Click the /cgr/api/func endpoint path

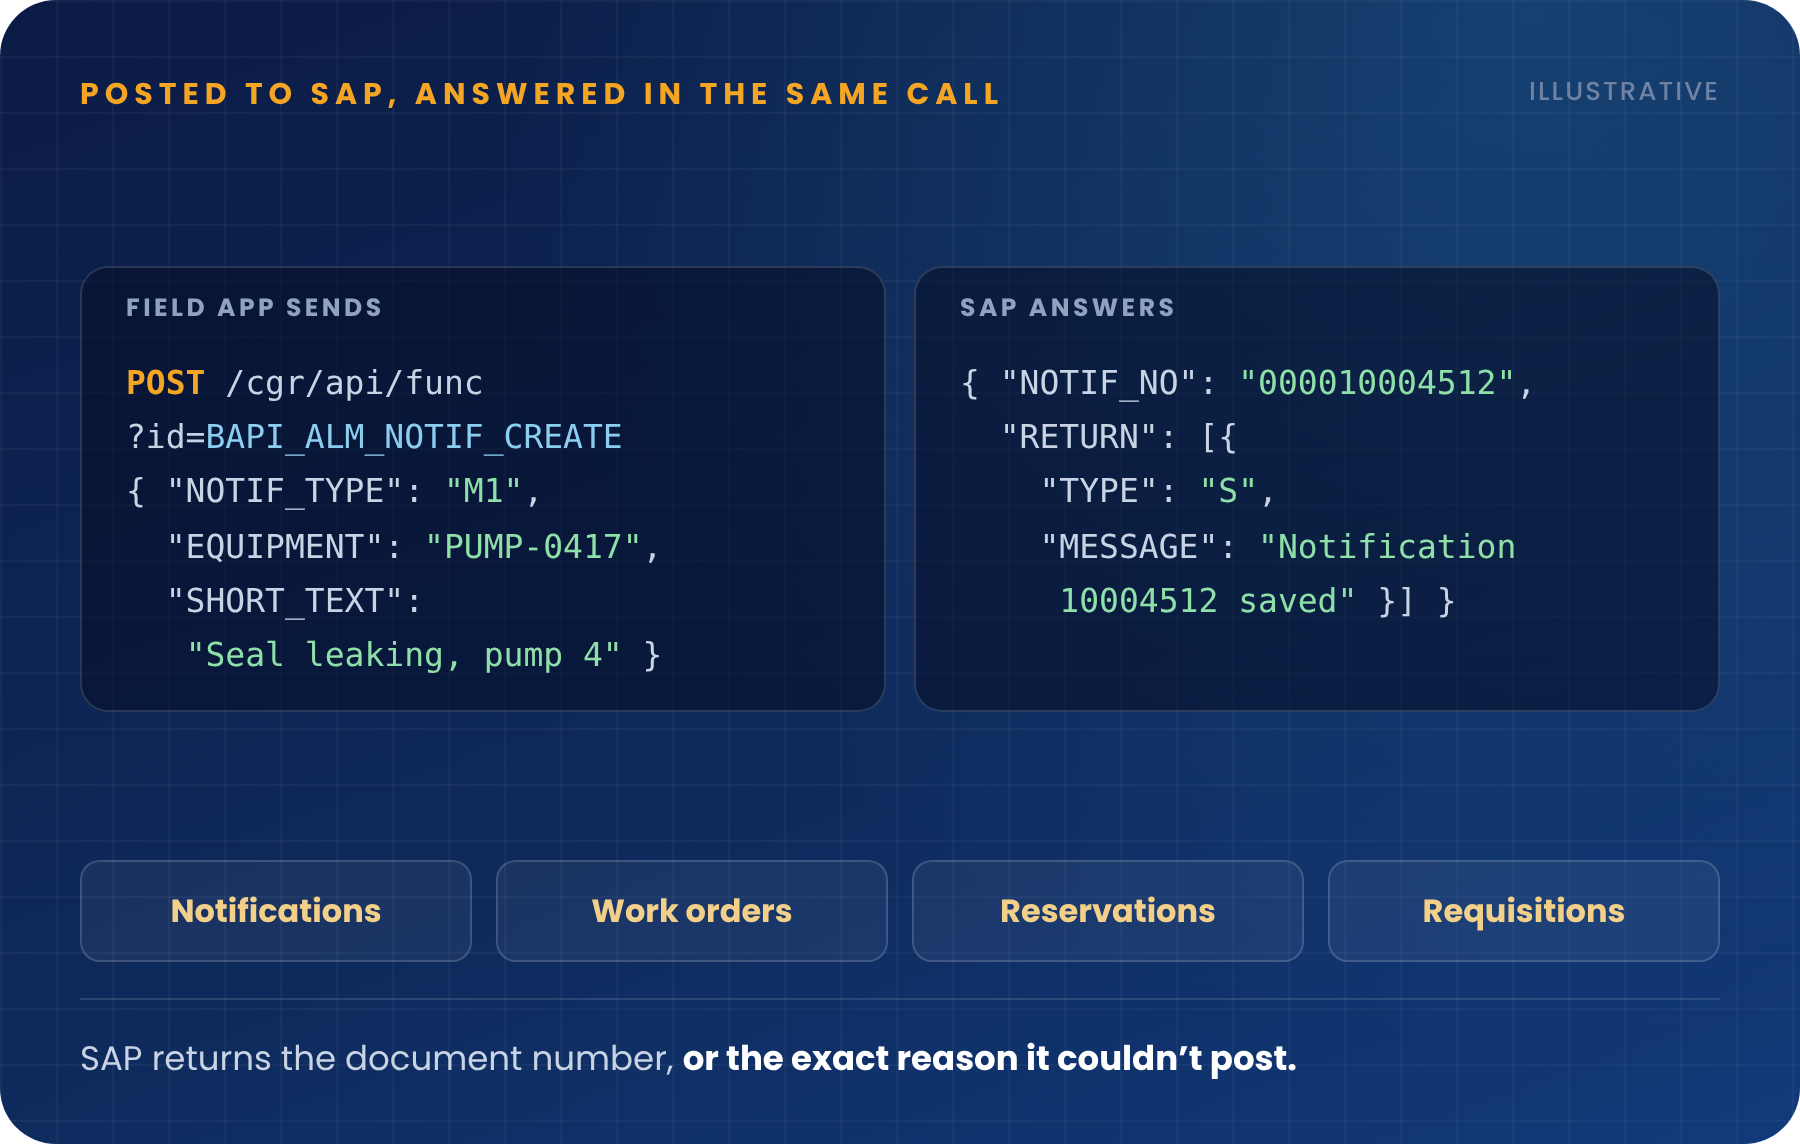click(x=355, y=383)
